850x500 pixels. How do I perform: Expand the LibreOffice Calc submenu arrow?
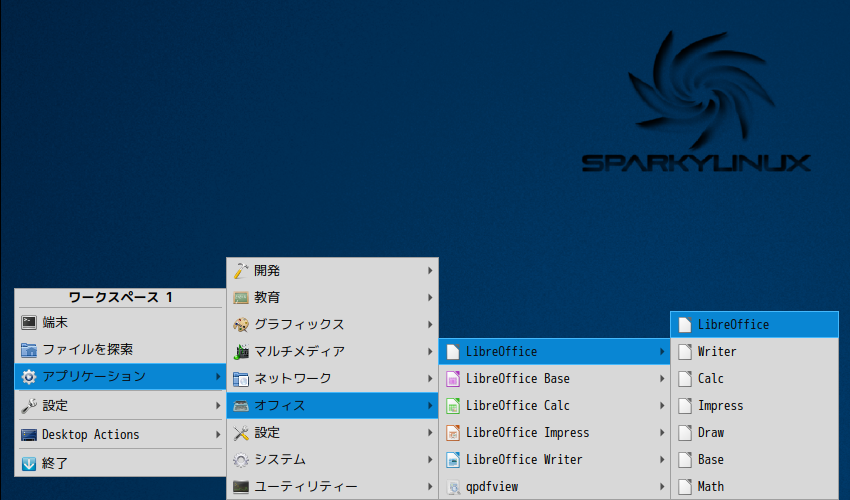(662, 406)
